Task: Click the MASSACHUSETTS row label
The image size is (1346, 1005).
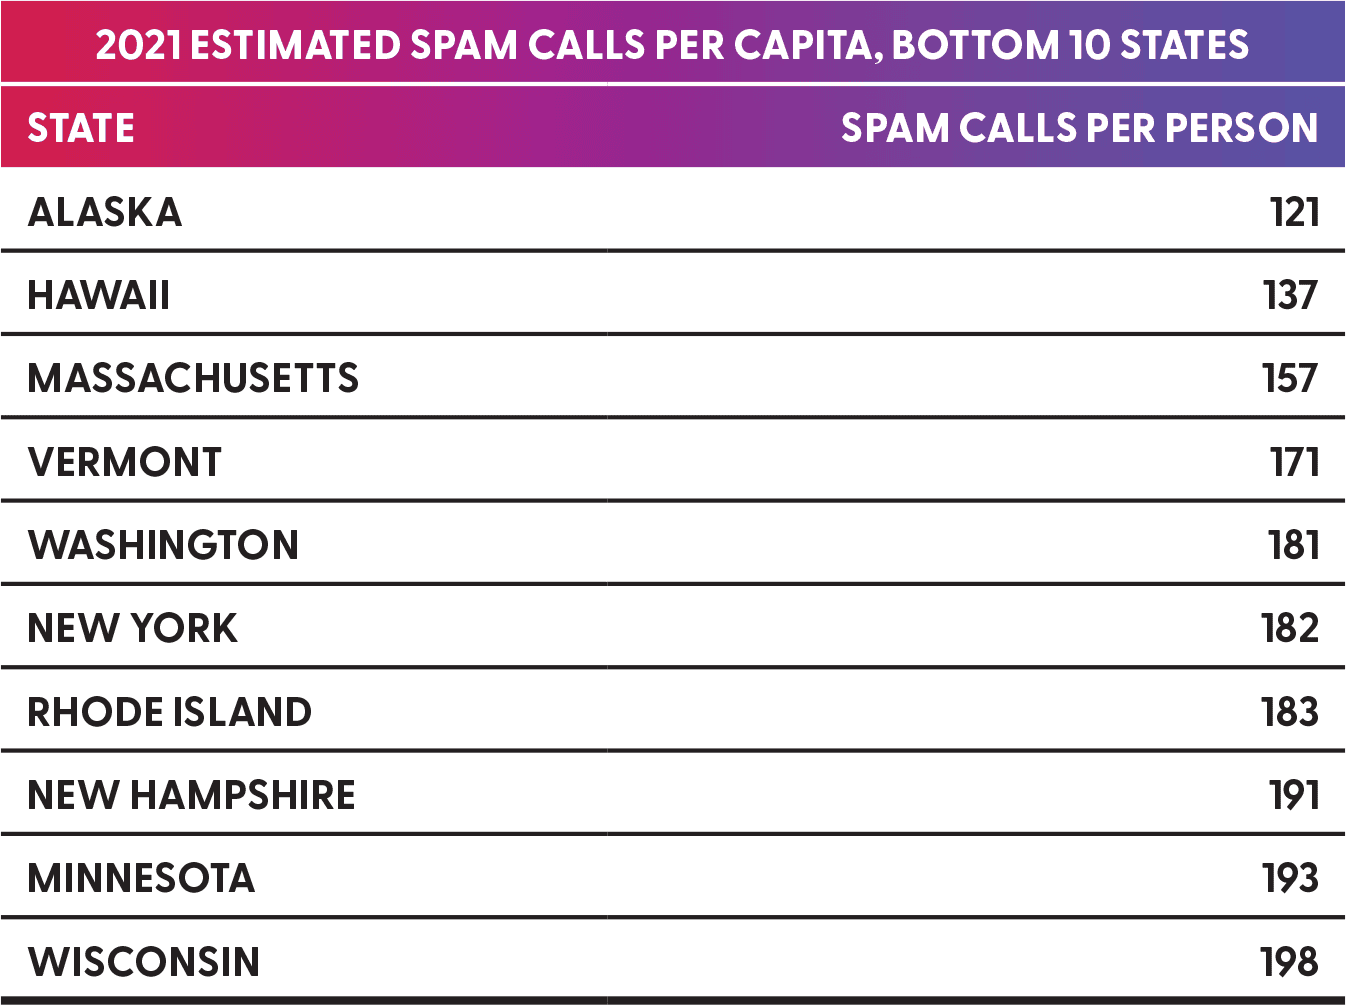Action: point(193,378)
